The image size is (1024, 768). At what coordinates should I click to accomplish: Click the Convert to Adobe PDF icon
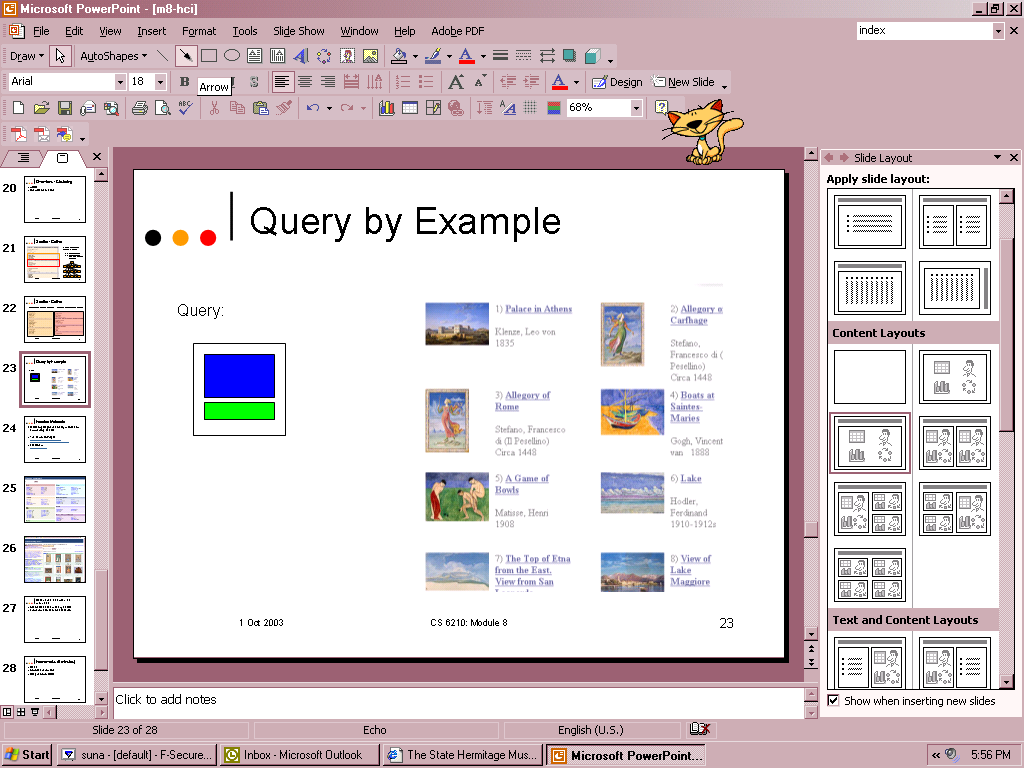[19, 134]
